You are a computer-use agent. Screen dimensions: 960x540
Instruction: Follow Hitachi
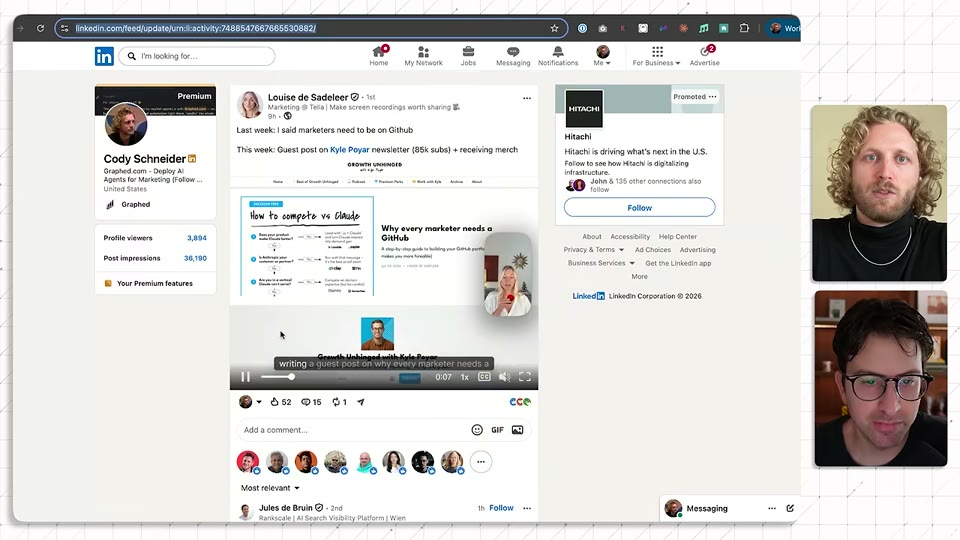point(639,208)
